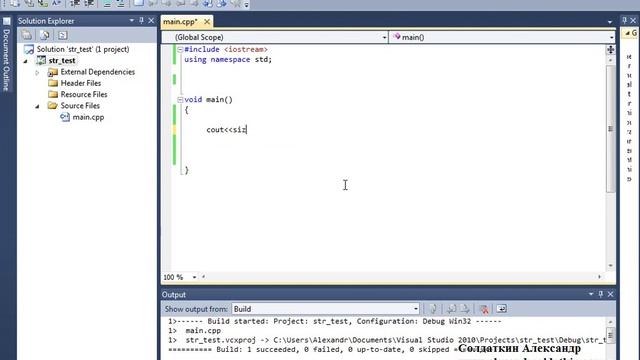Click the Build: 1 succeeded output line
Screen dimensions: 640x360
pos(313,349)
